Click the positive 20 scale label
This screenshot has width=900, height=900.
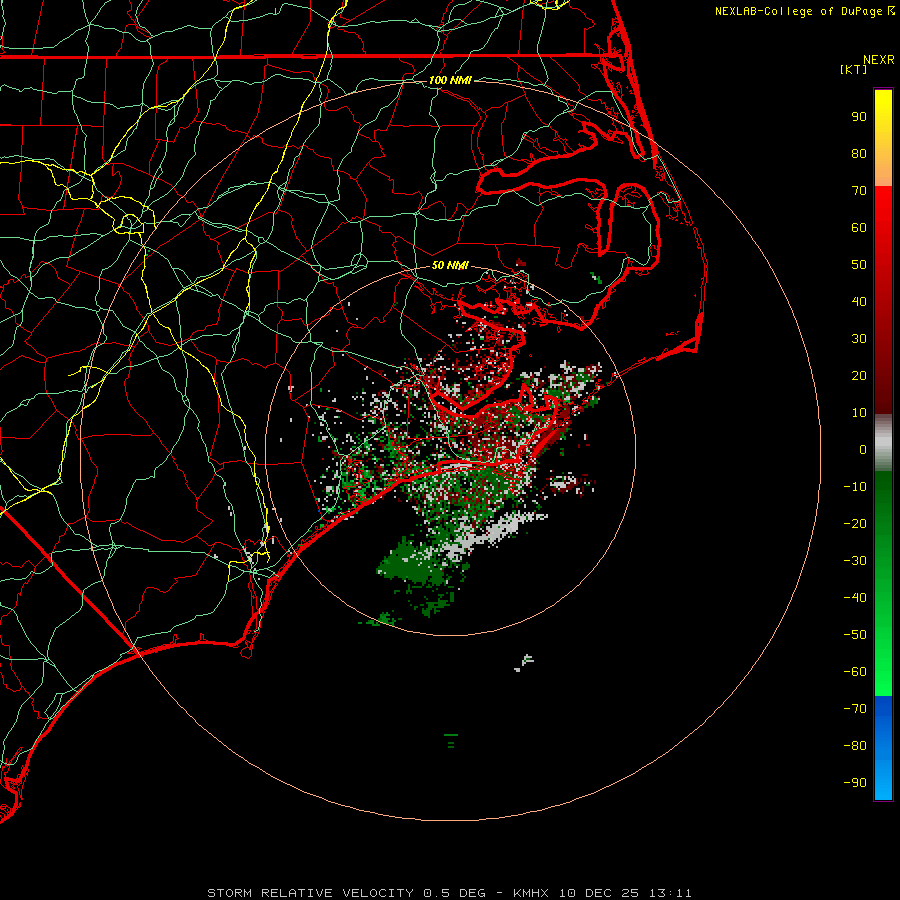859,375
